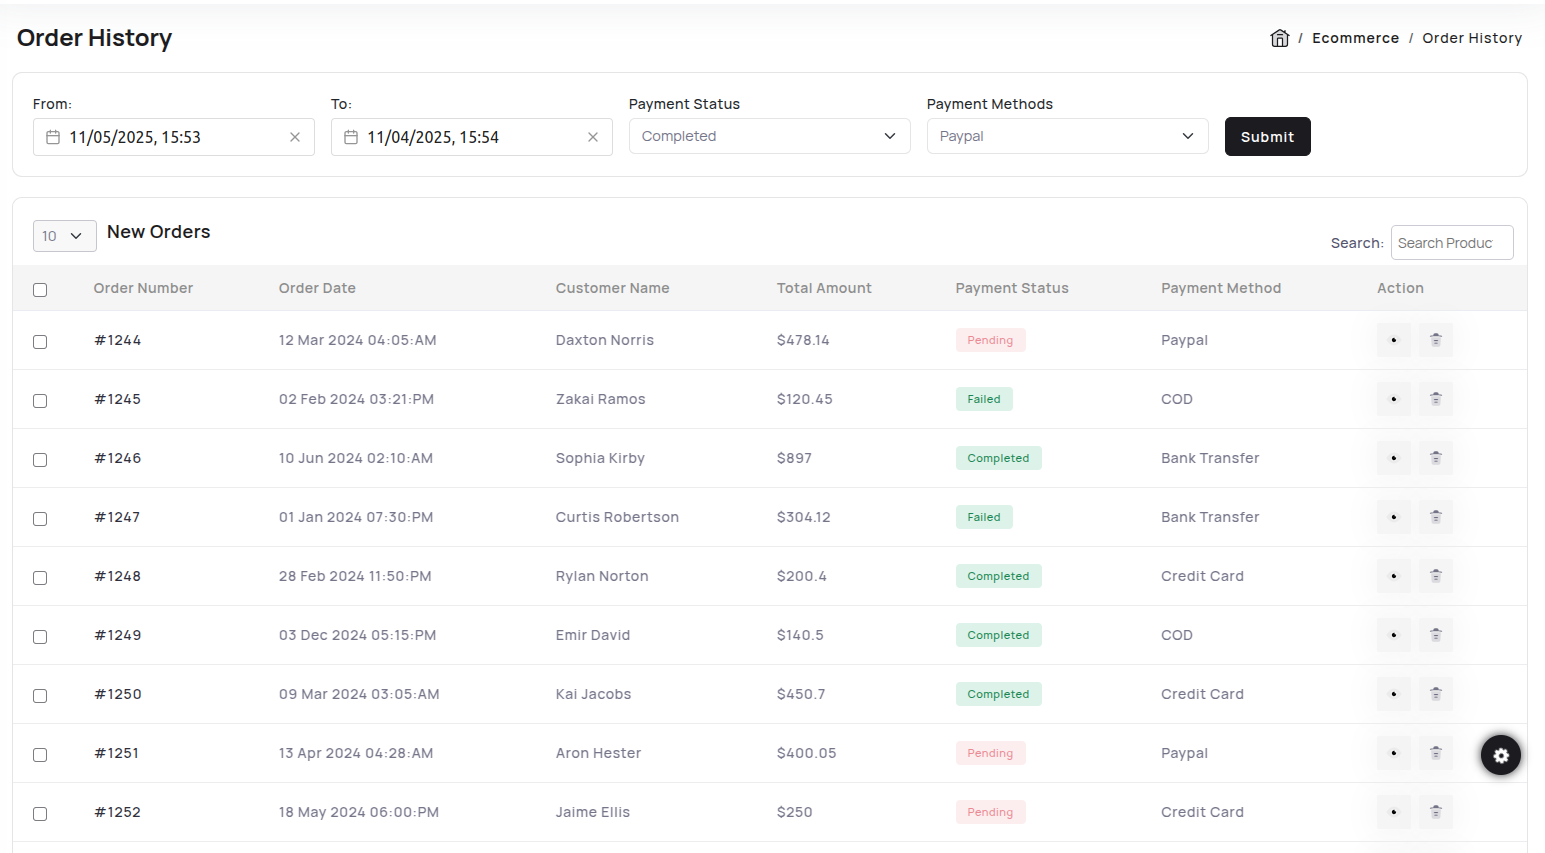Delete order #1245 using the trash icon

pyautogui.click(x=1436, y=399)
